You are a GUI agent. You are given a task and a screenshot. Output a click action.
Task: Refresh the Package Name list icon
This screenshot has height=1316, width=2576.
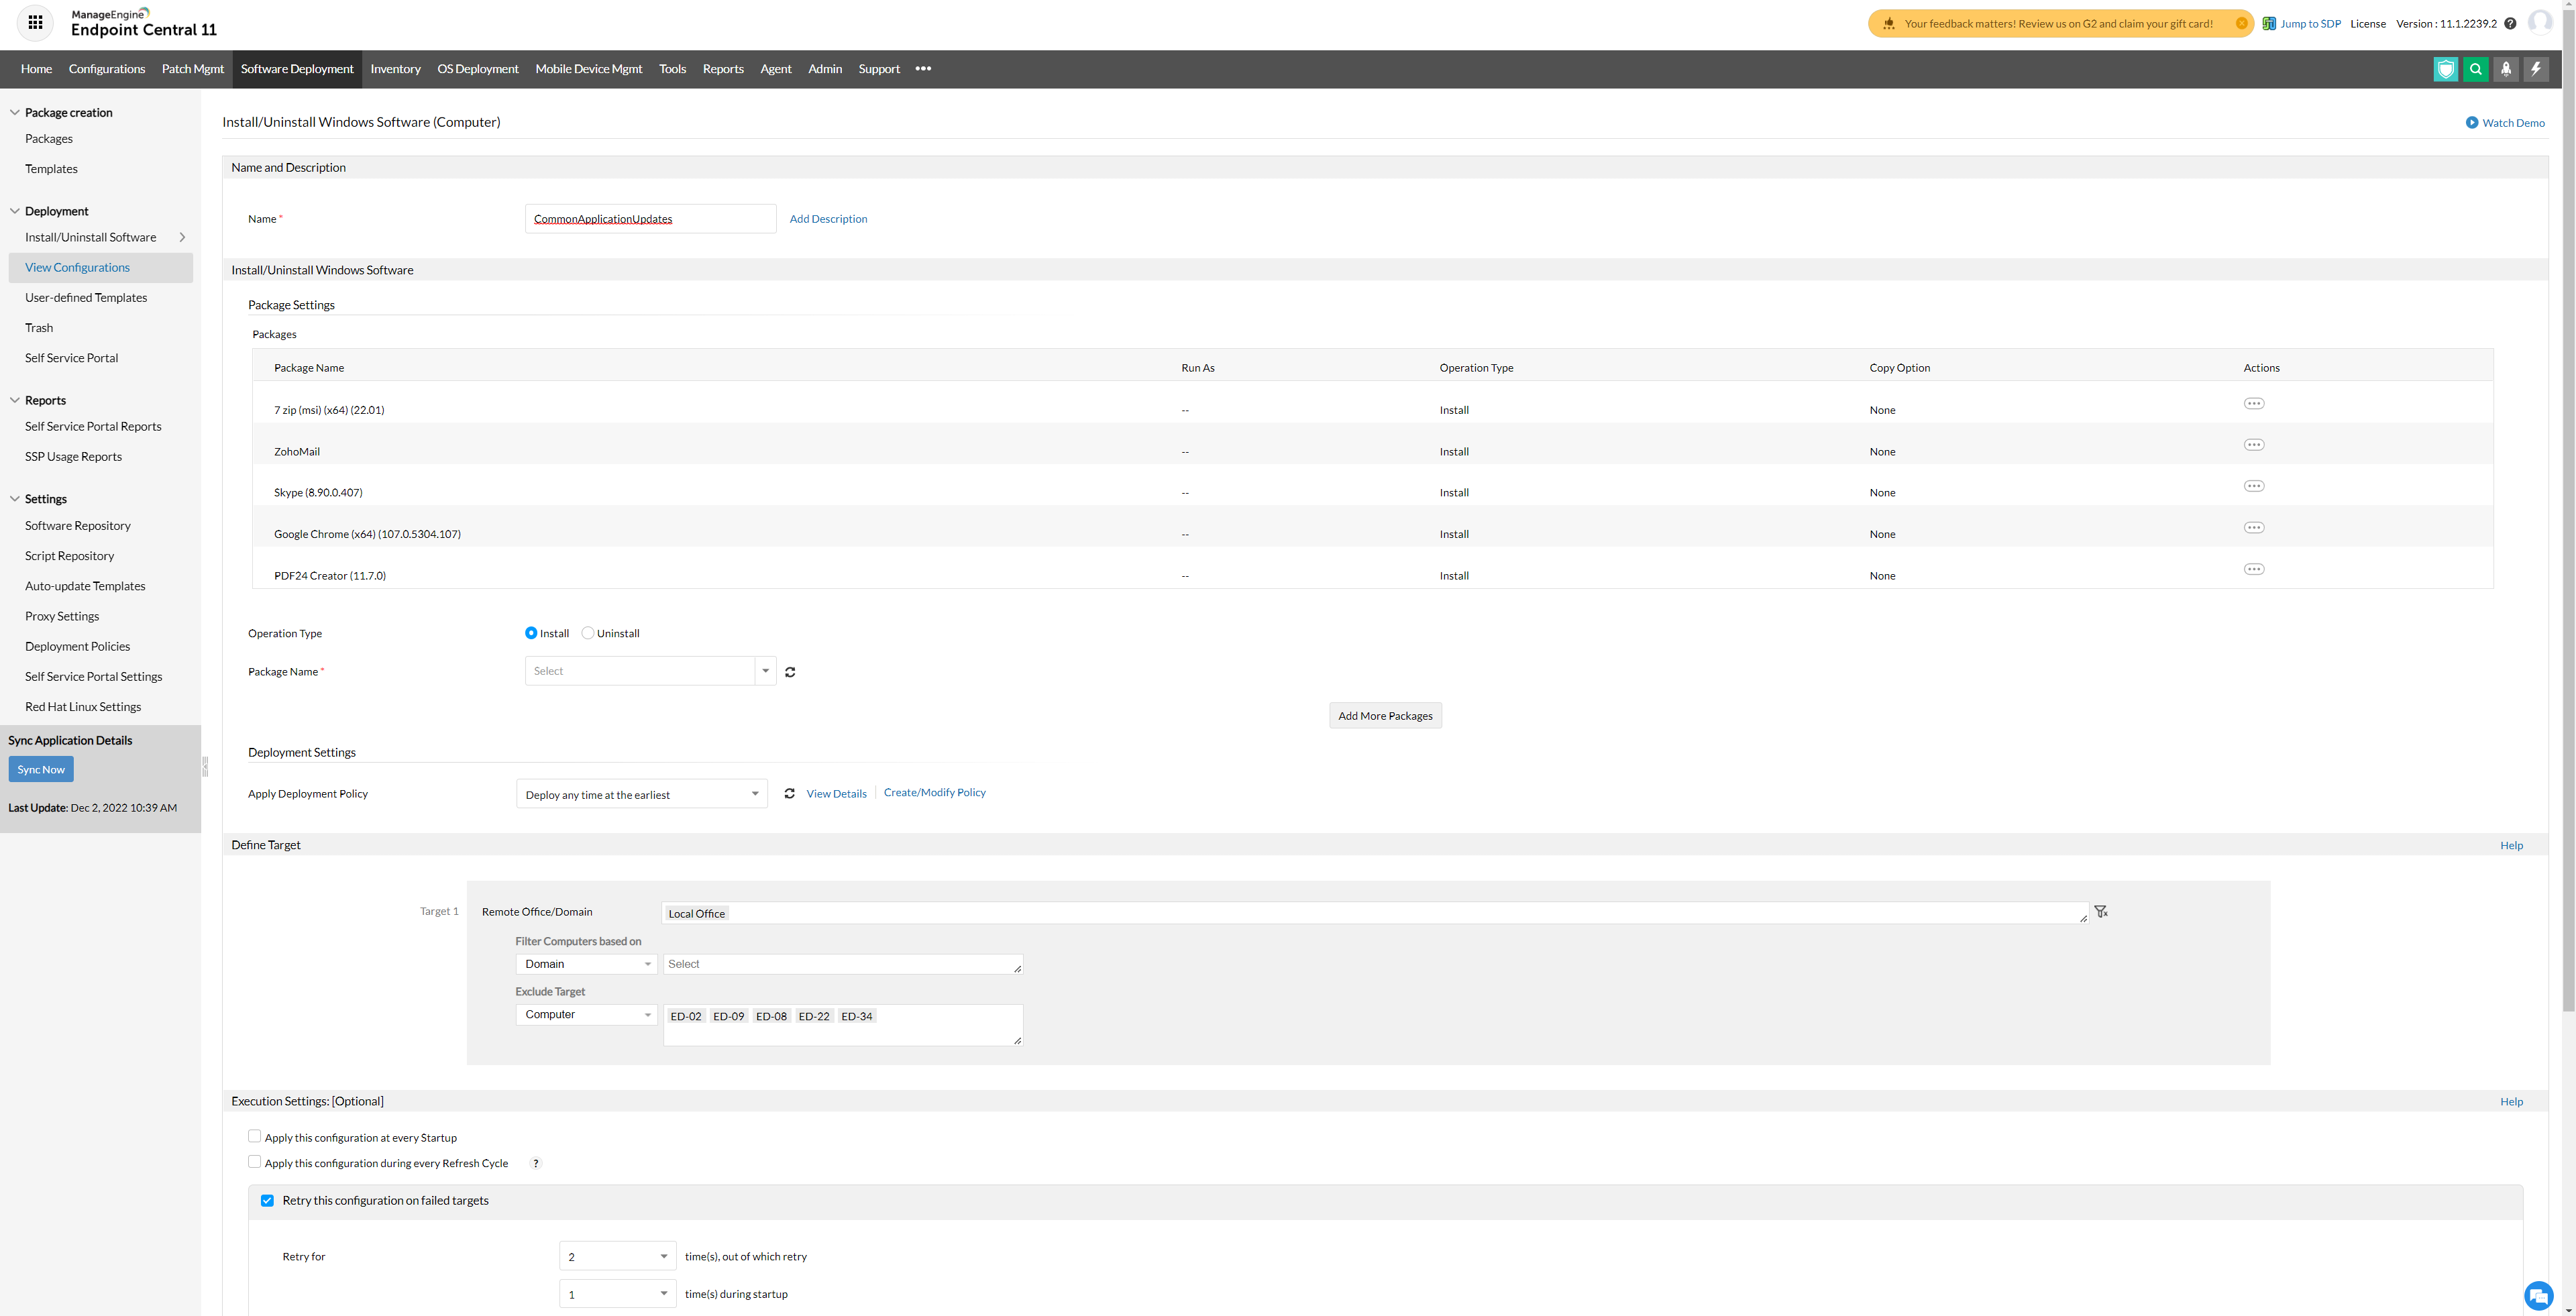coord(790,672)
